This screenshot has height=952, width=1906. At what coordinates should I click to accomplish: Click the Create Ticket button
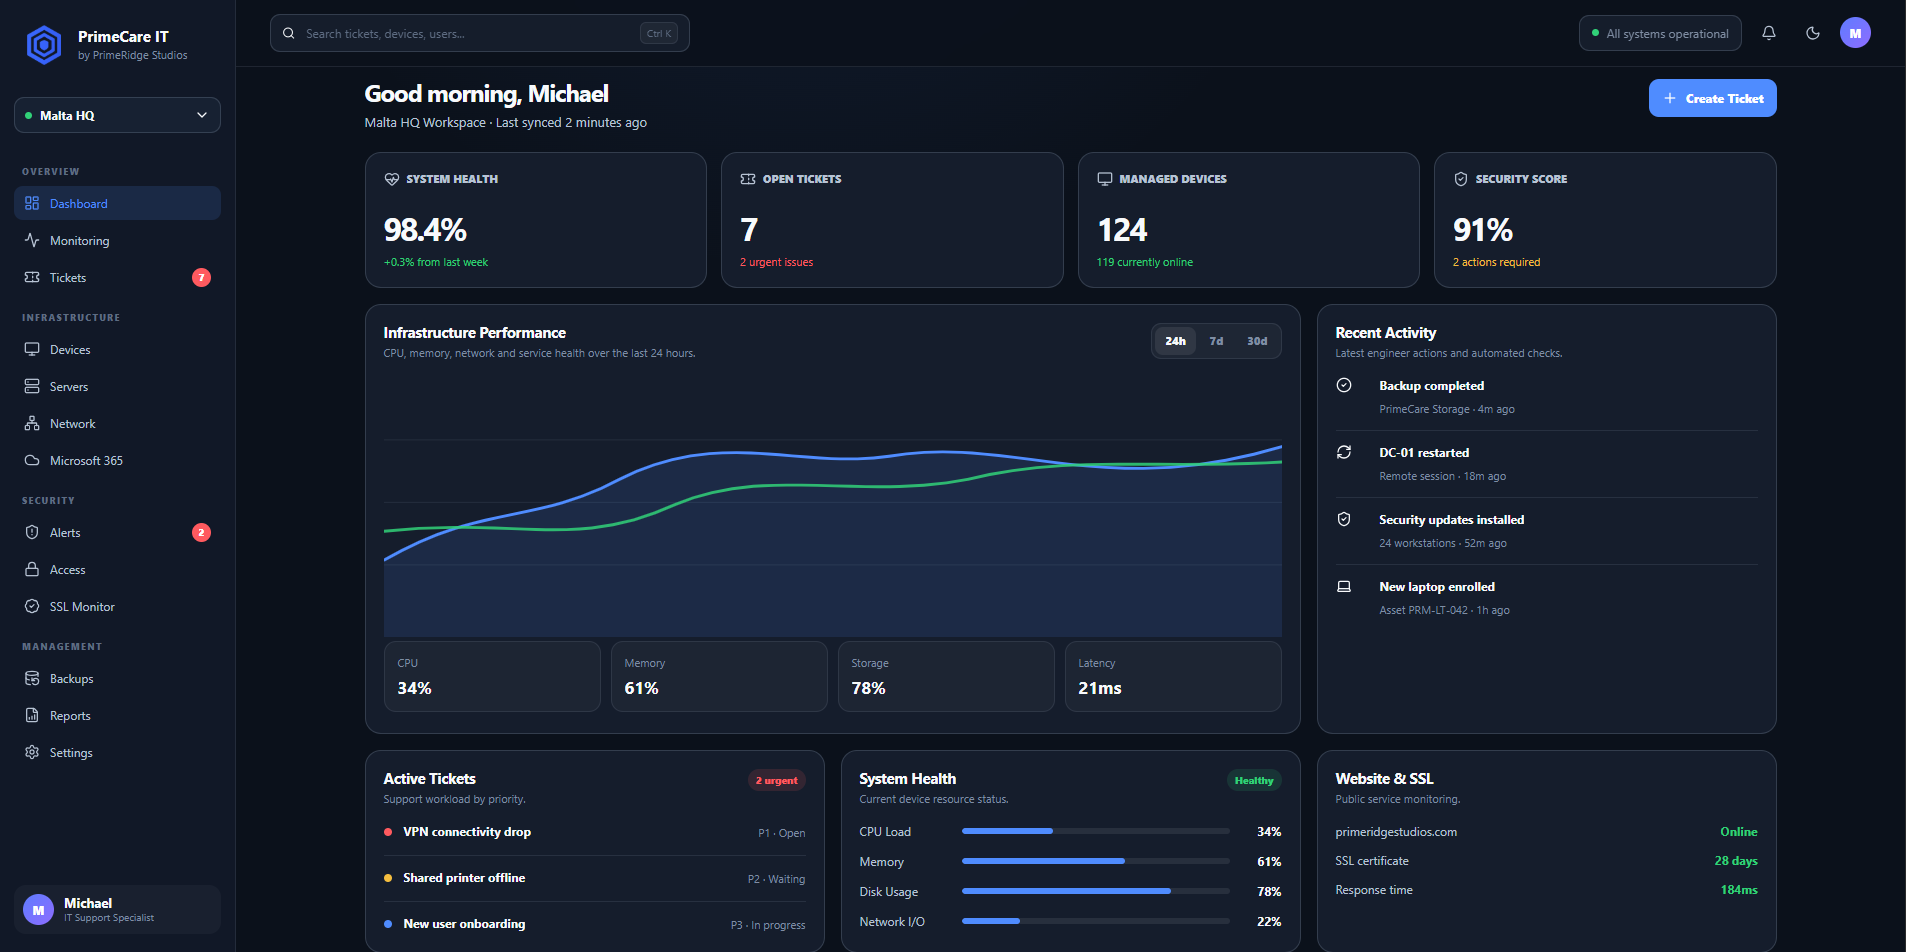click(1712, 98)
